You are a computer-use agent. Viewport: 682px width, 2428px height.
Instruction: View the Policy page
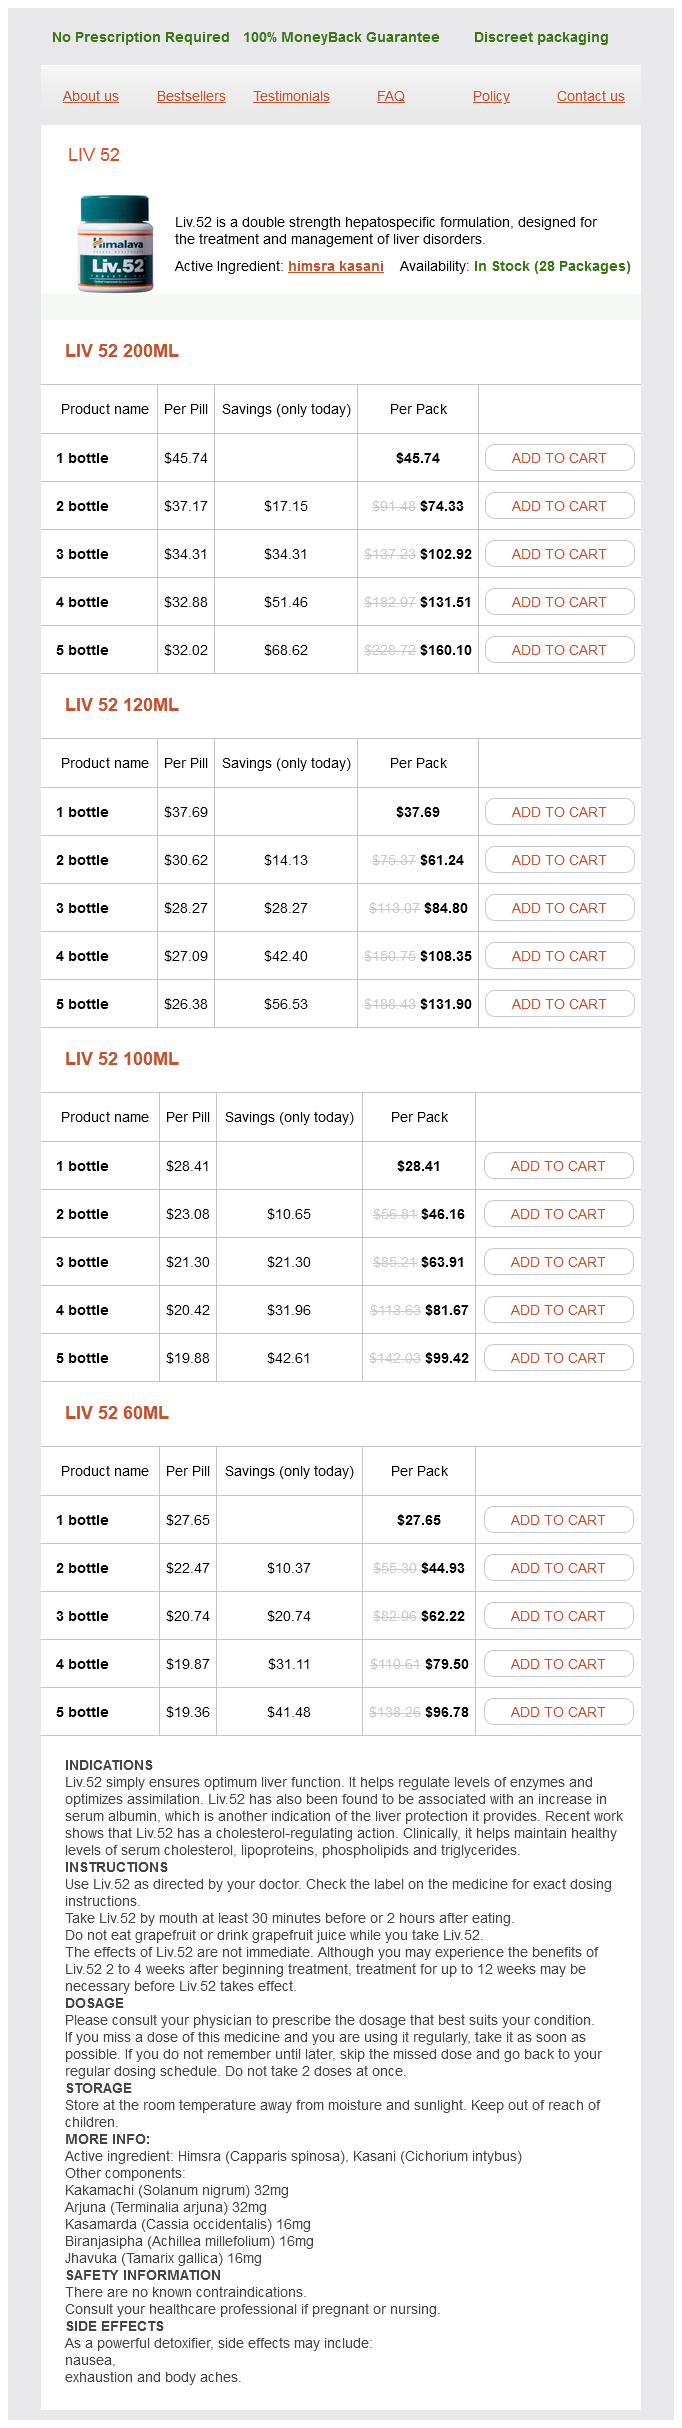[491, 96]
